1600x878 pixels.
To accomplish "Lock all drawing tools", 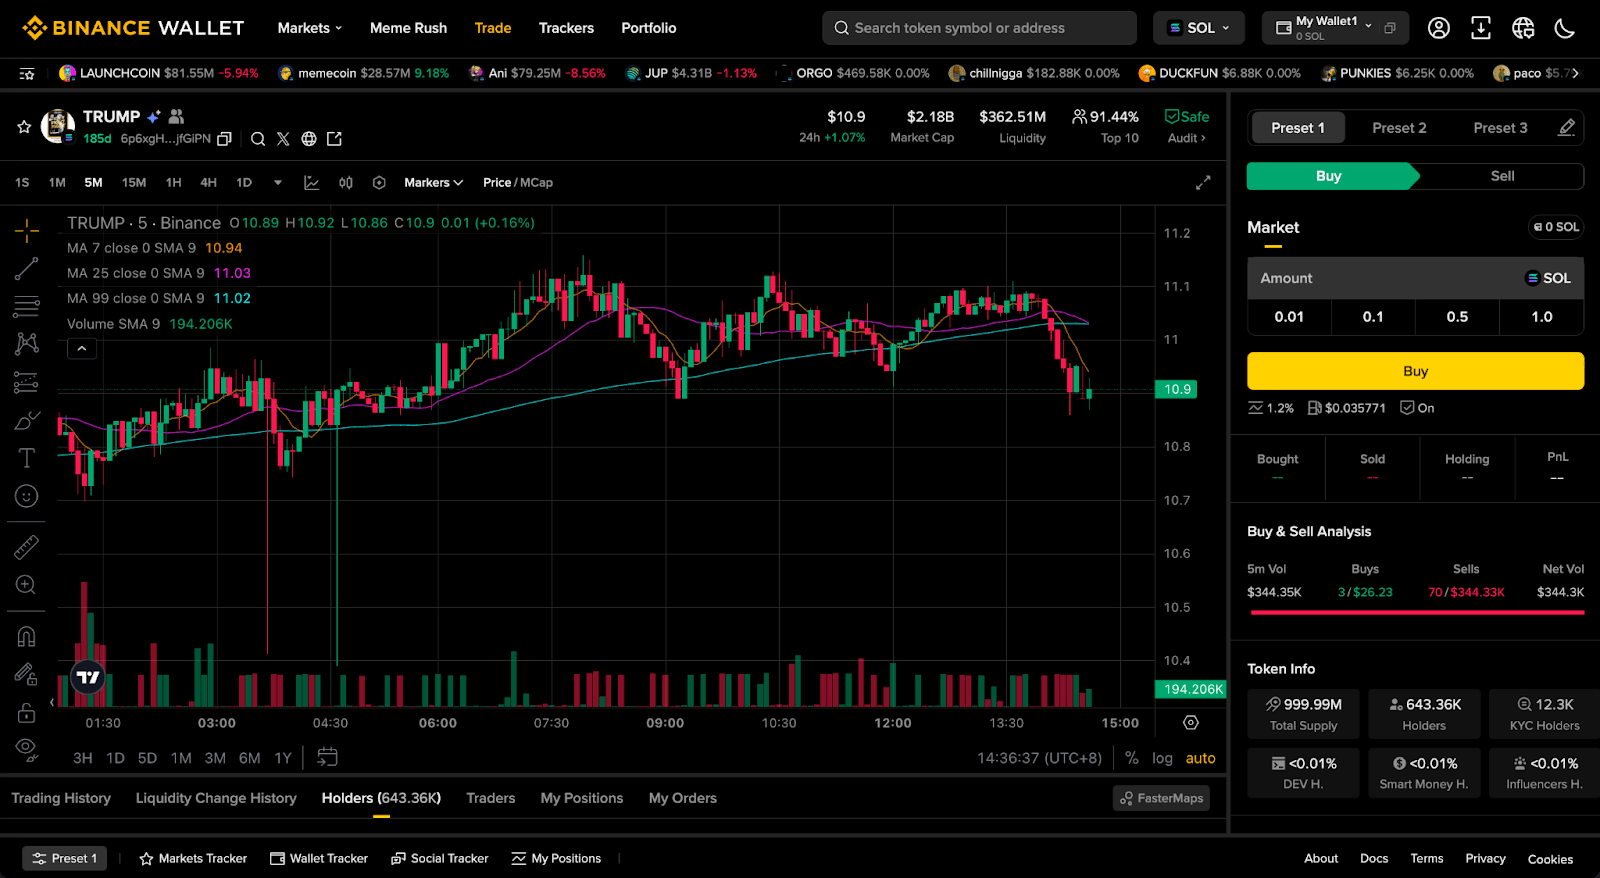I will [27, 713].
